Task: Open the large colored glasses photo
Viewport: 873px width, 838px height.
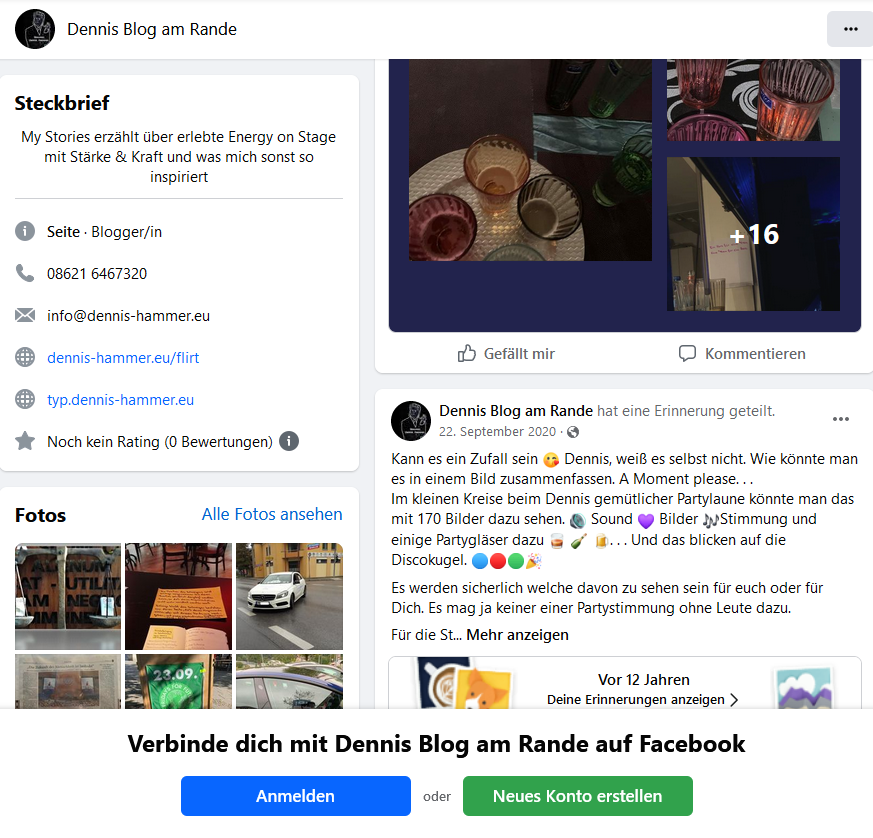Action: pyautogui.click(x=530, y=160)
